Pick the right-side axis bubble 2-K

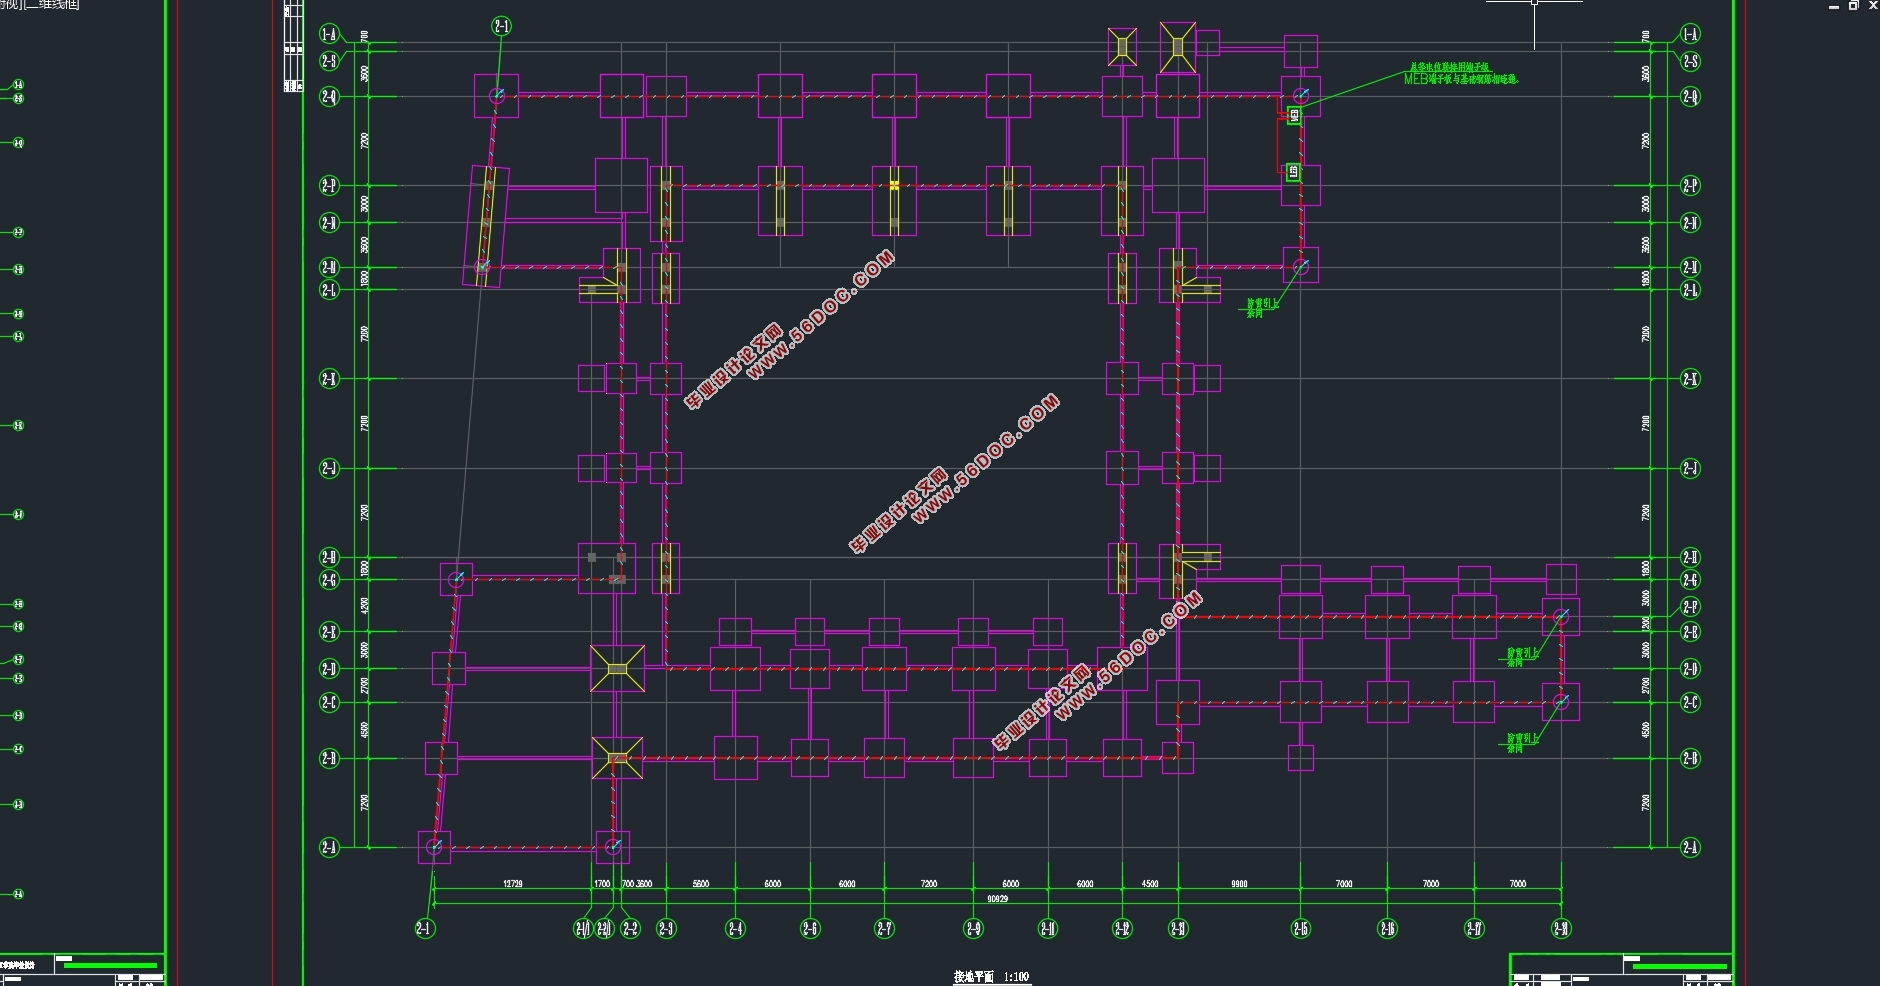pos(1690,379)
